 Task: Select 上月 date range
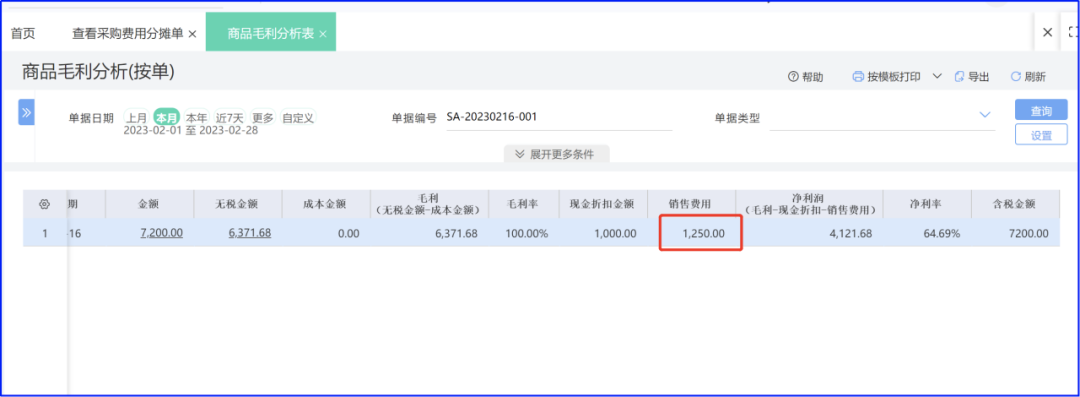[x=136, y=117]
